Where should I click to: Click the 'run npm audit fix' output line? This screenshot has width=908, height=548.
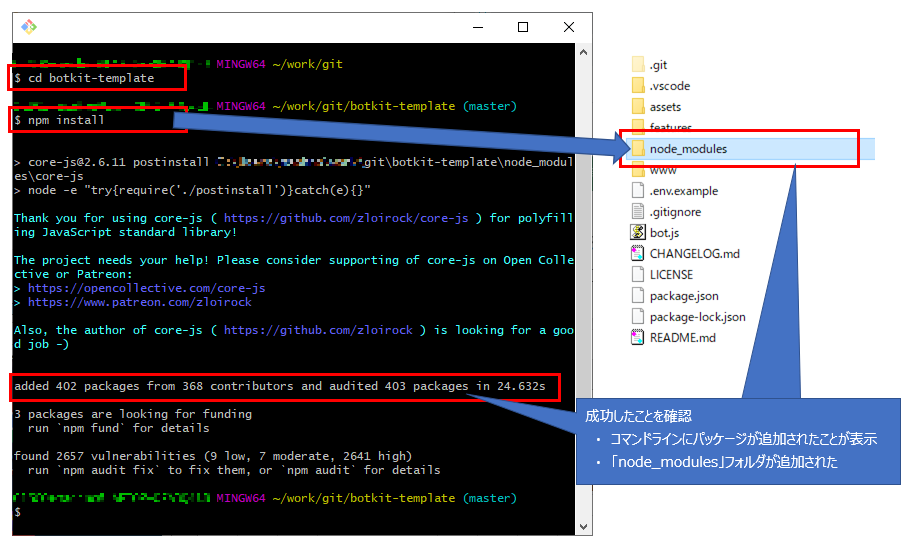coord(234,470)
